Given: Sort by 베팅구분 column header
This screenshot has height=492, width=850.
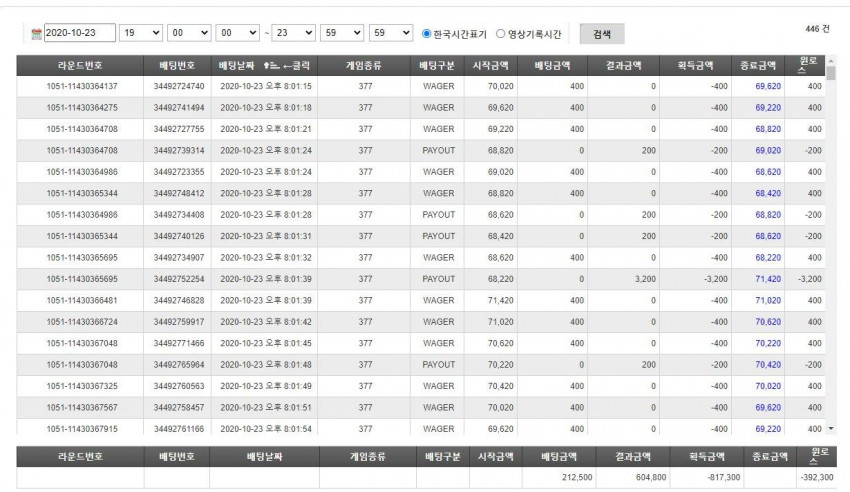Looking at the screenshot, I should [x=437, y=66].
